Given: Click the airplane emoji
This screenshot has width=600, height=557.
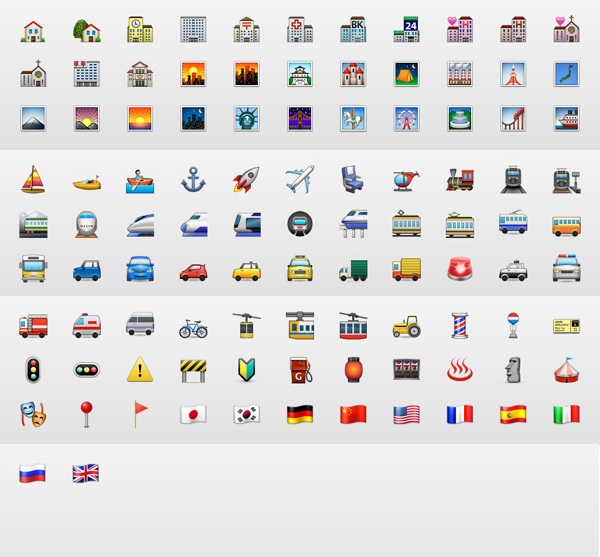Looking at the screenshot, I should tap(300, 180).
